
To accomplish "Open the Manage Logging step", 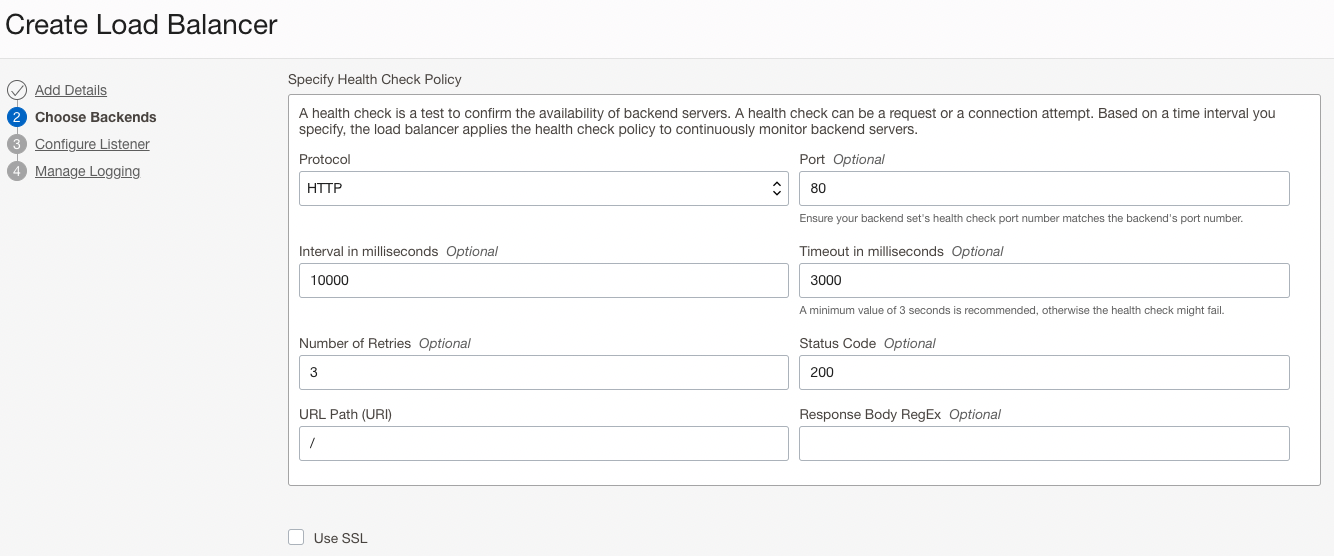I will pos(87,171).
